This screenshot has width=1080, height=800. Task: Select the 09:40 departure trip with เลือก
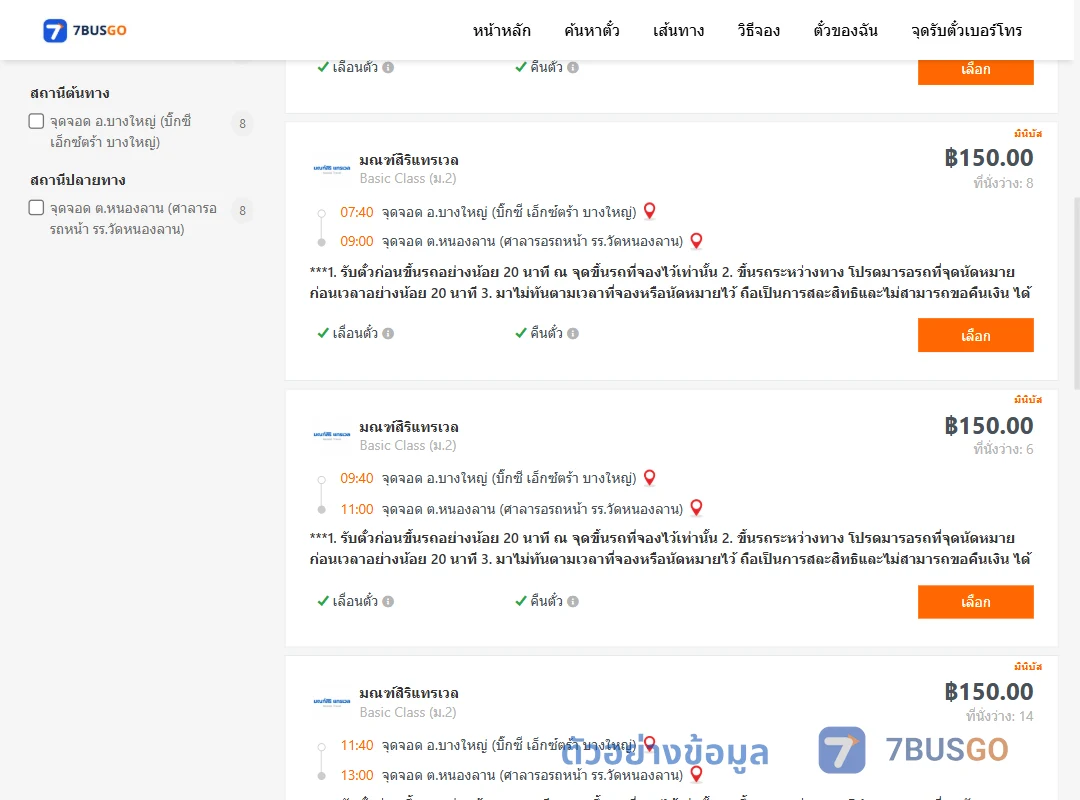[x=975, y=602]
